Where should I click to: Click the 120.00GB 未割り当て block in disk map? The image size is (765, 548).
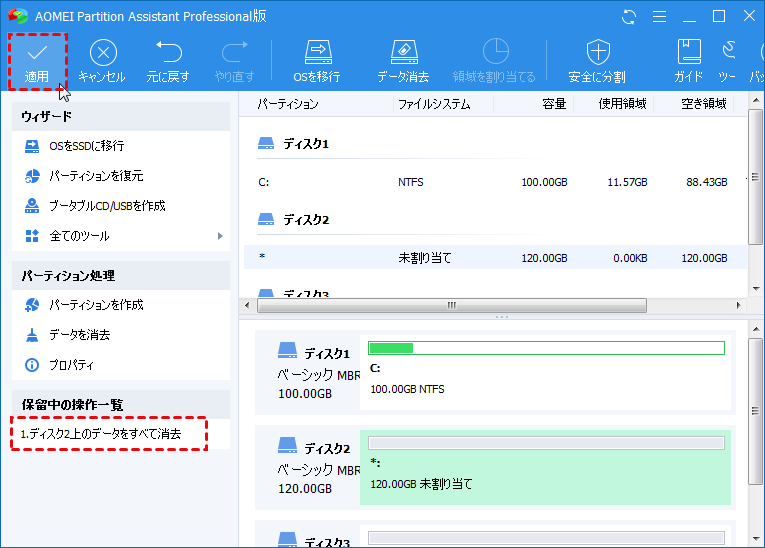545,467
